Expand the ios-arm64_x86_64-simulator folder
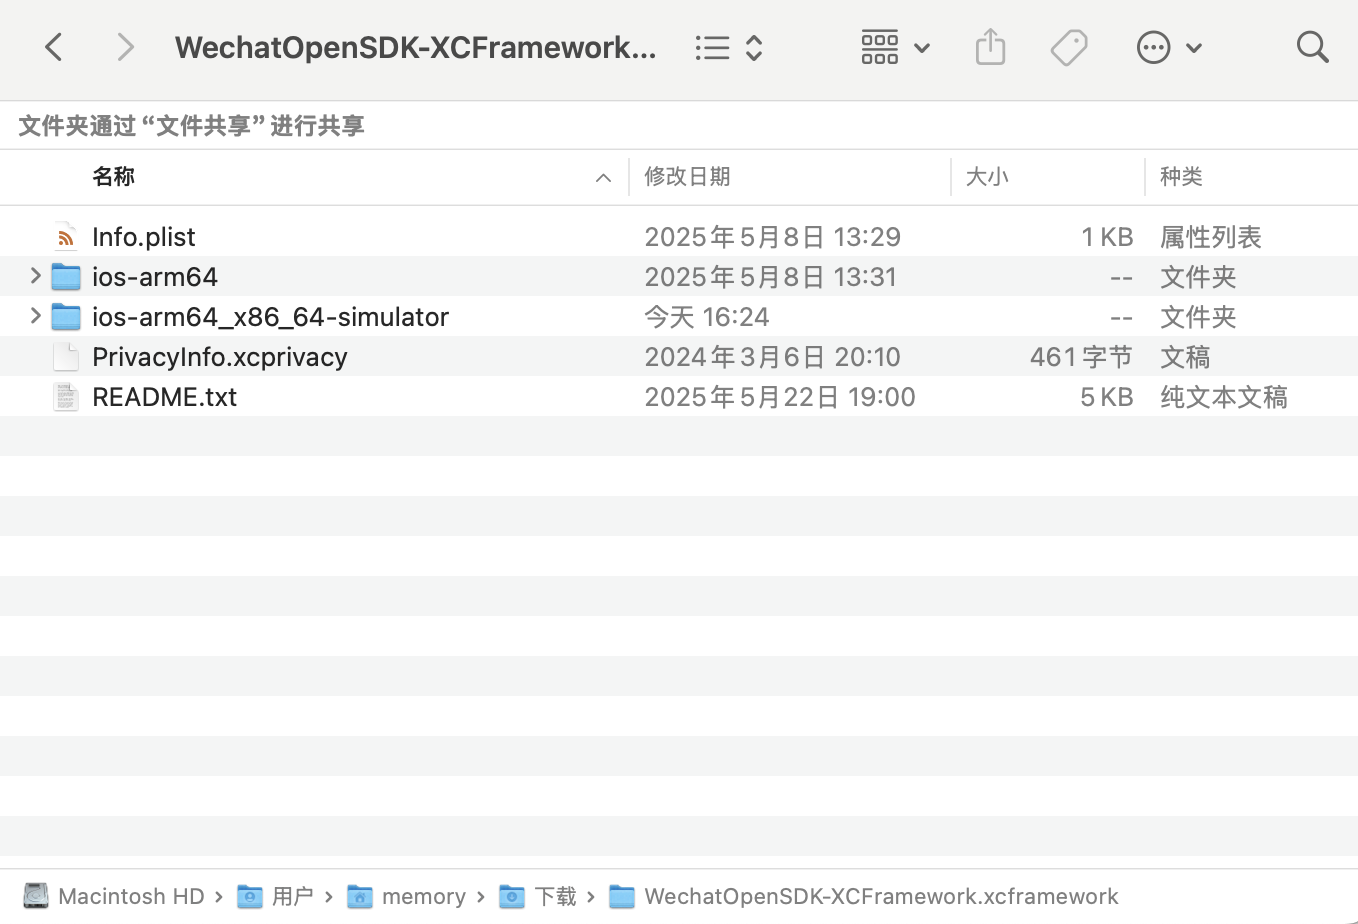1358x924 pixels. click(35, 316)
